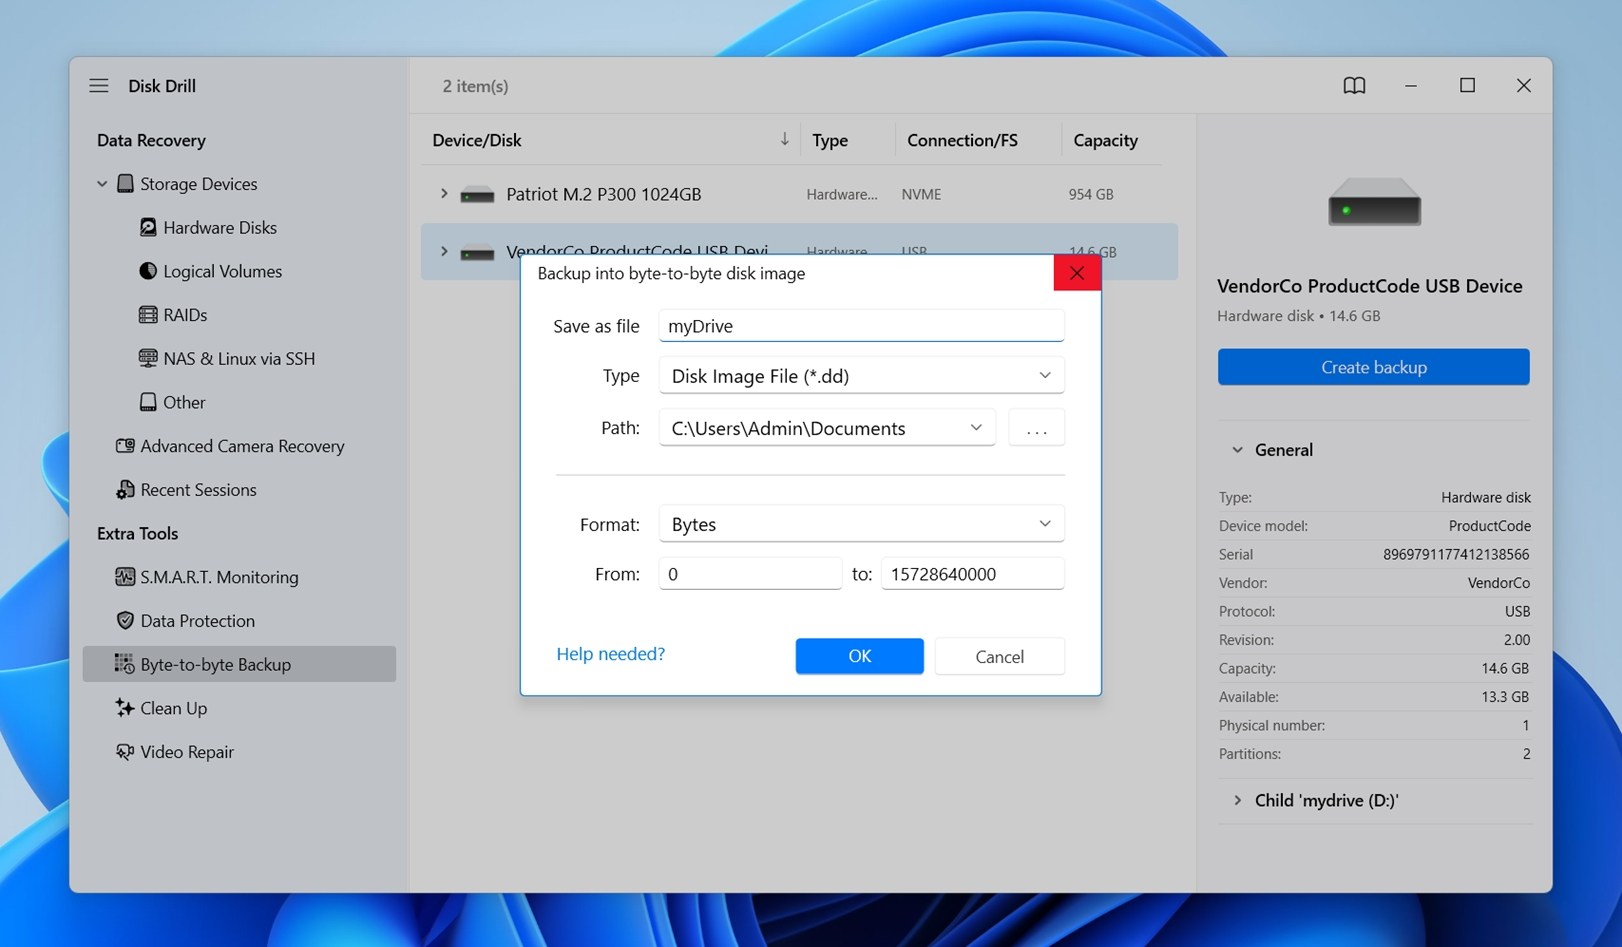Click the serial number value 8969791177412138566
Image resolution: width=1622 pixels, height=947 pixels.
pos(1456,554)
